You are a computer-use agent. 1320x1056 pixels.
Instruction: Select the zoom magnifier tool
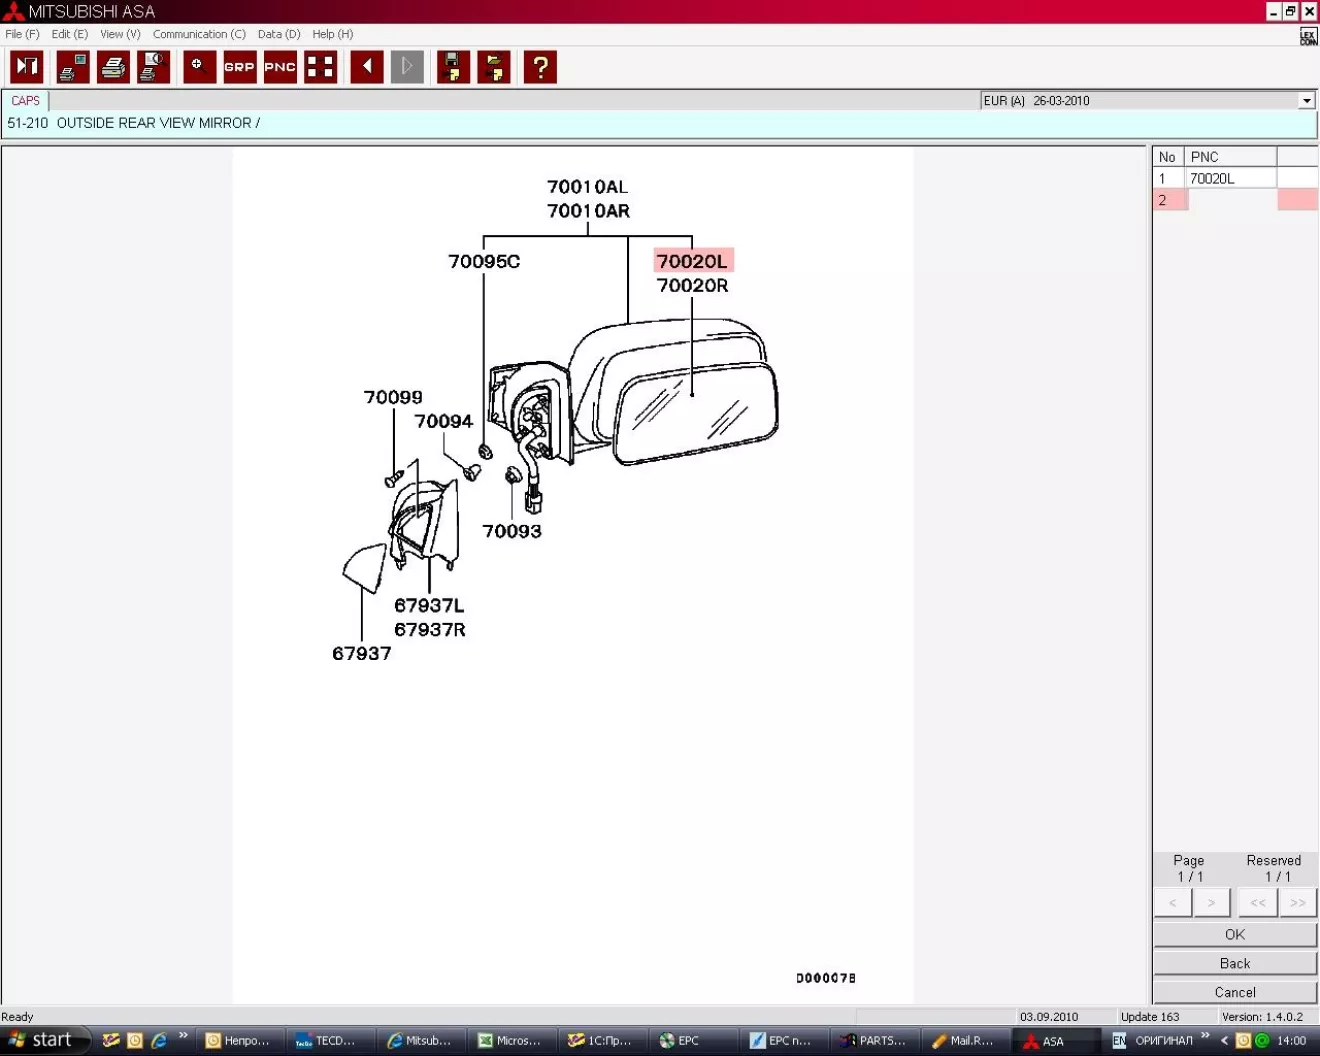click(x=199, y=67)
